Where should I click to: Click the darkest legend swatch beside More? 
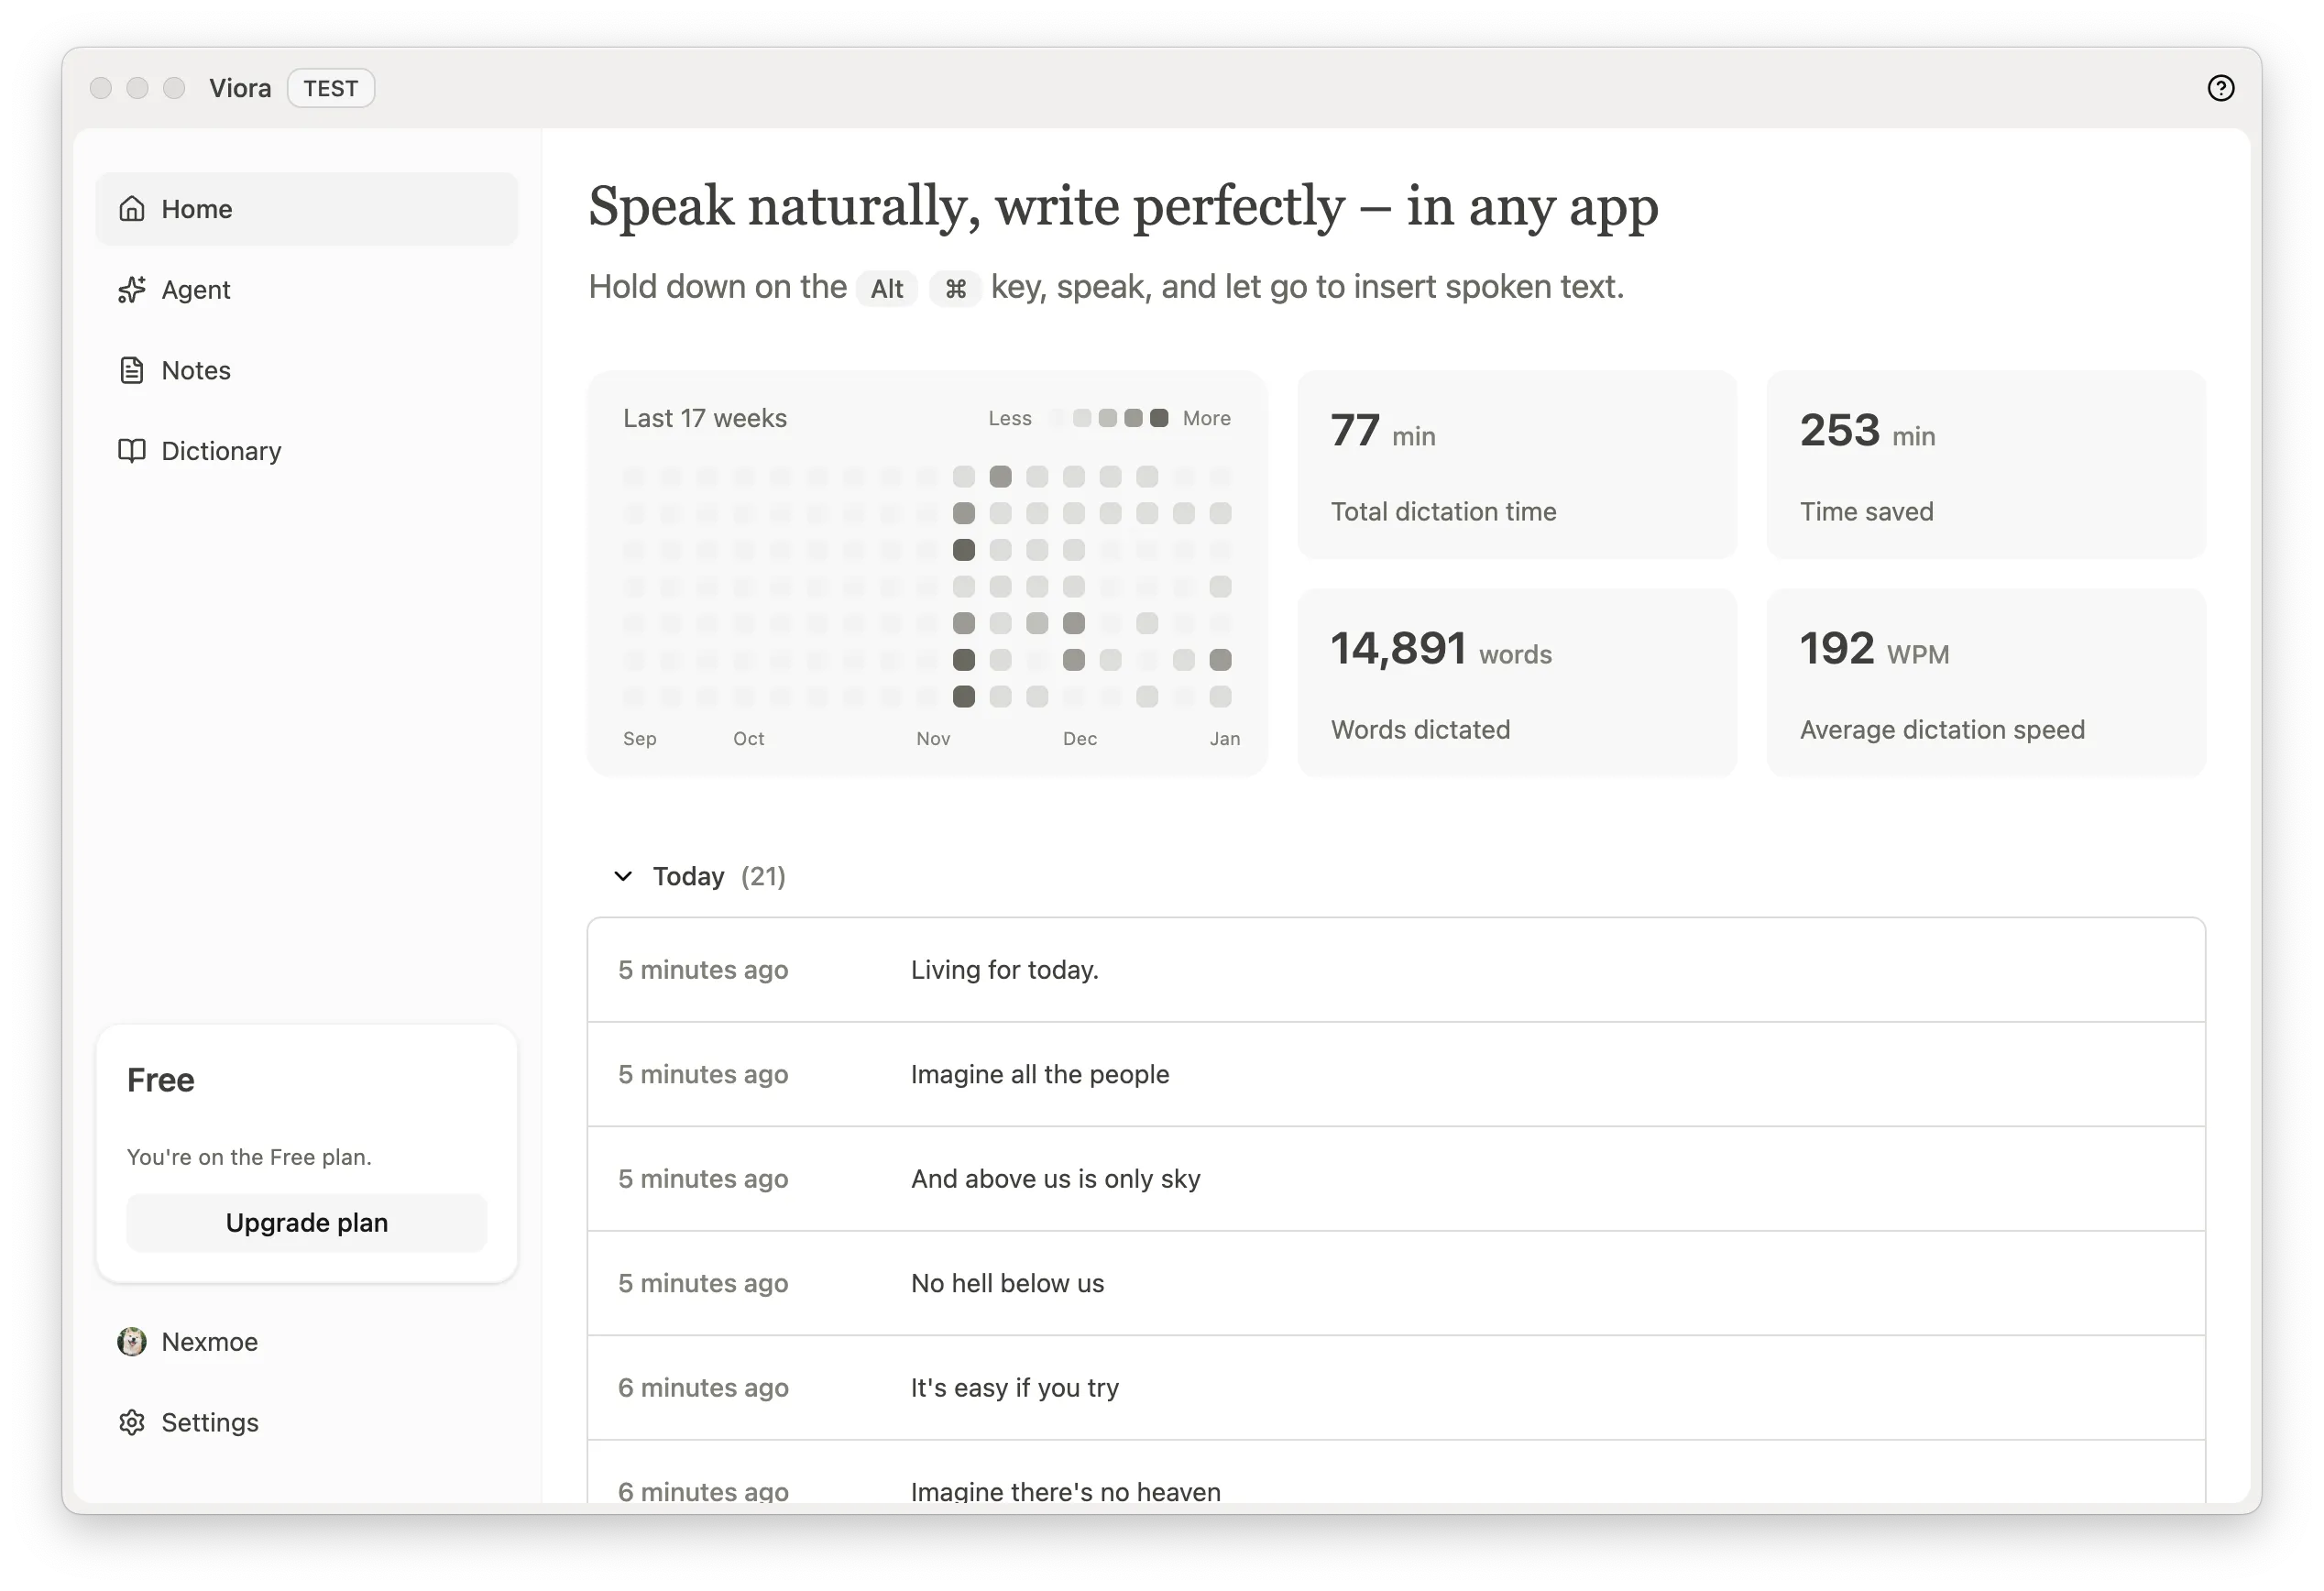tap(1159, 418)
